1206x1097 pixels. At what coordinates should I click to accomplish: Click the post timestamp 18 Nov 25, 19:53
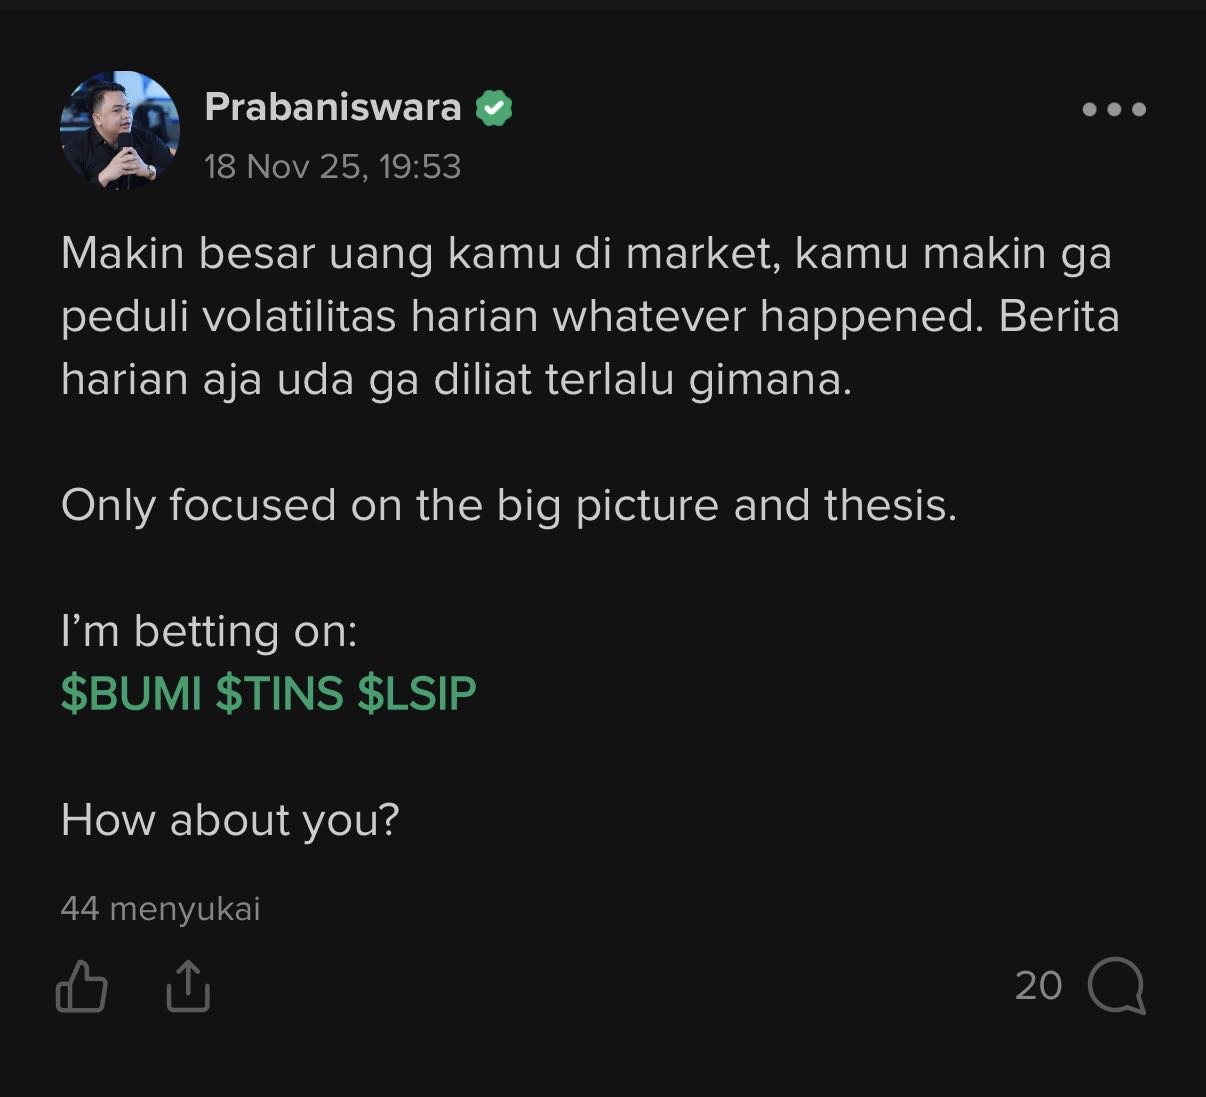coord(332,166)
